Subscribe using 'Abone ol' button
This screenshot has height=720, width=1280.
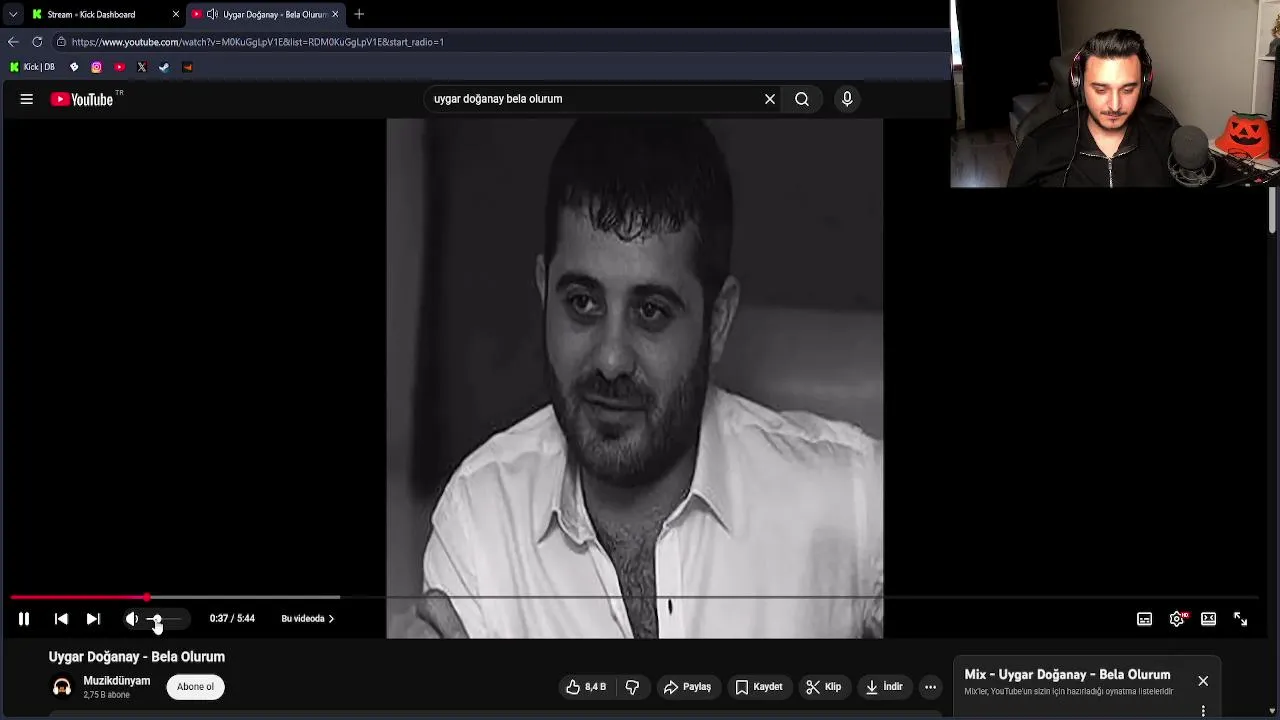(x=195, y=687)
